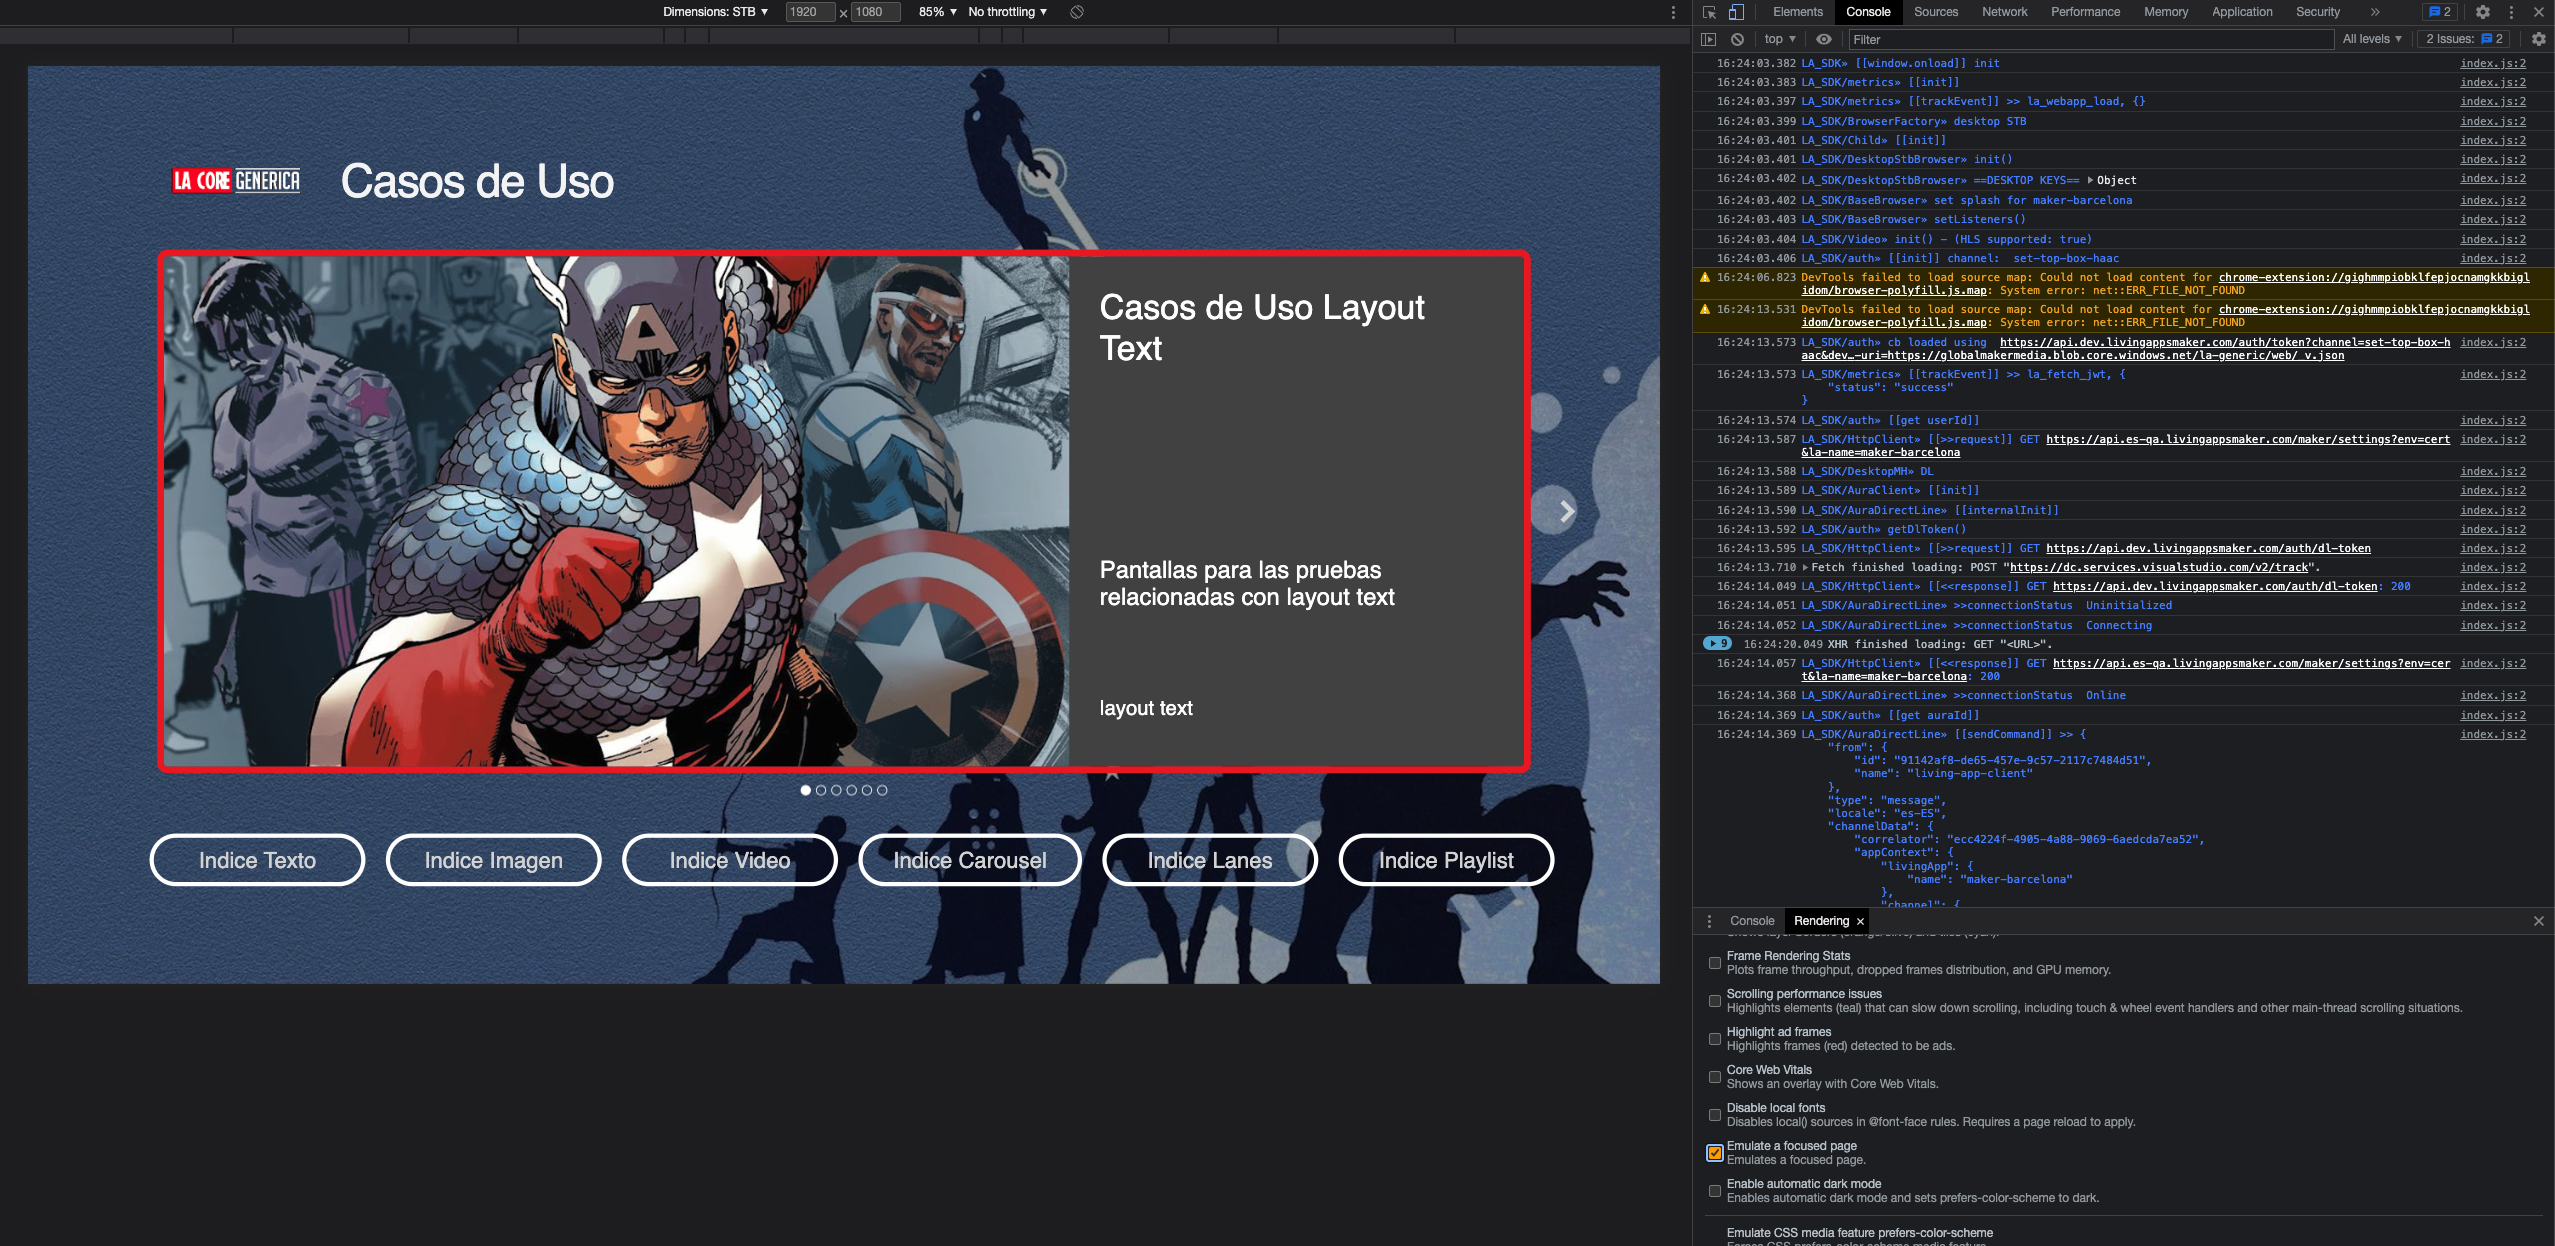Select the second carousel pagination dot
The height and width of the screenshot is (1246, 2555).
[821, 790]
